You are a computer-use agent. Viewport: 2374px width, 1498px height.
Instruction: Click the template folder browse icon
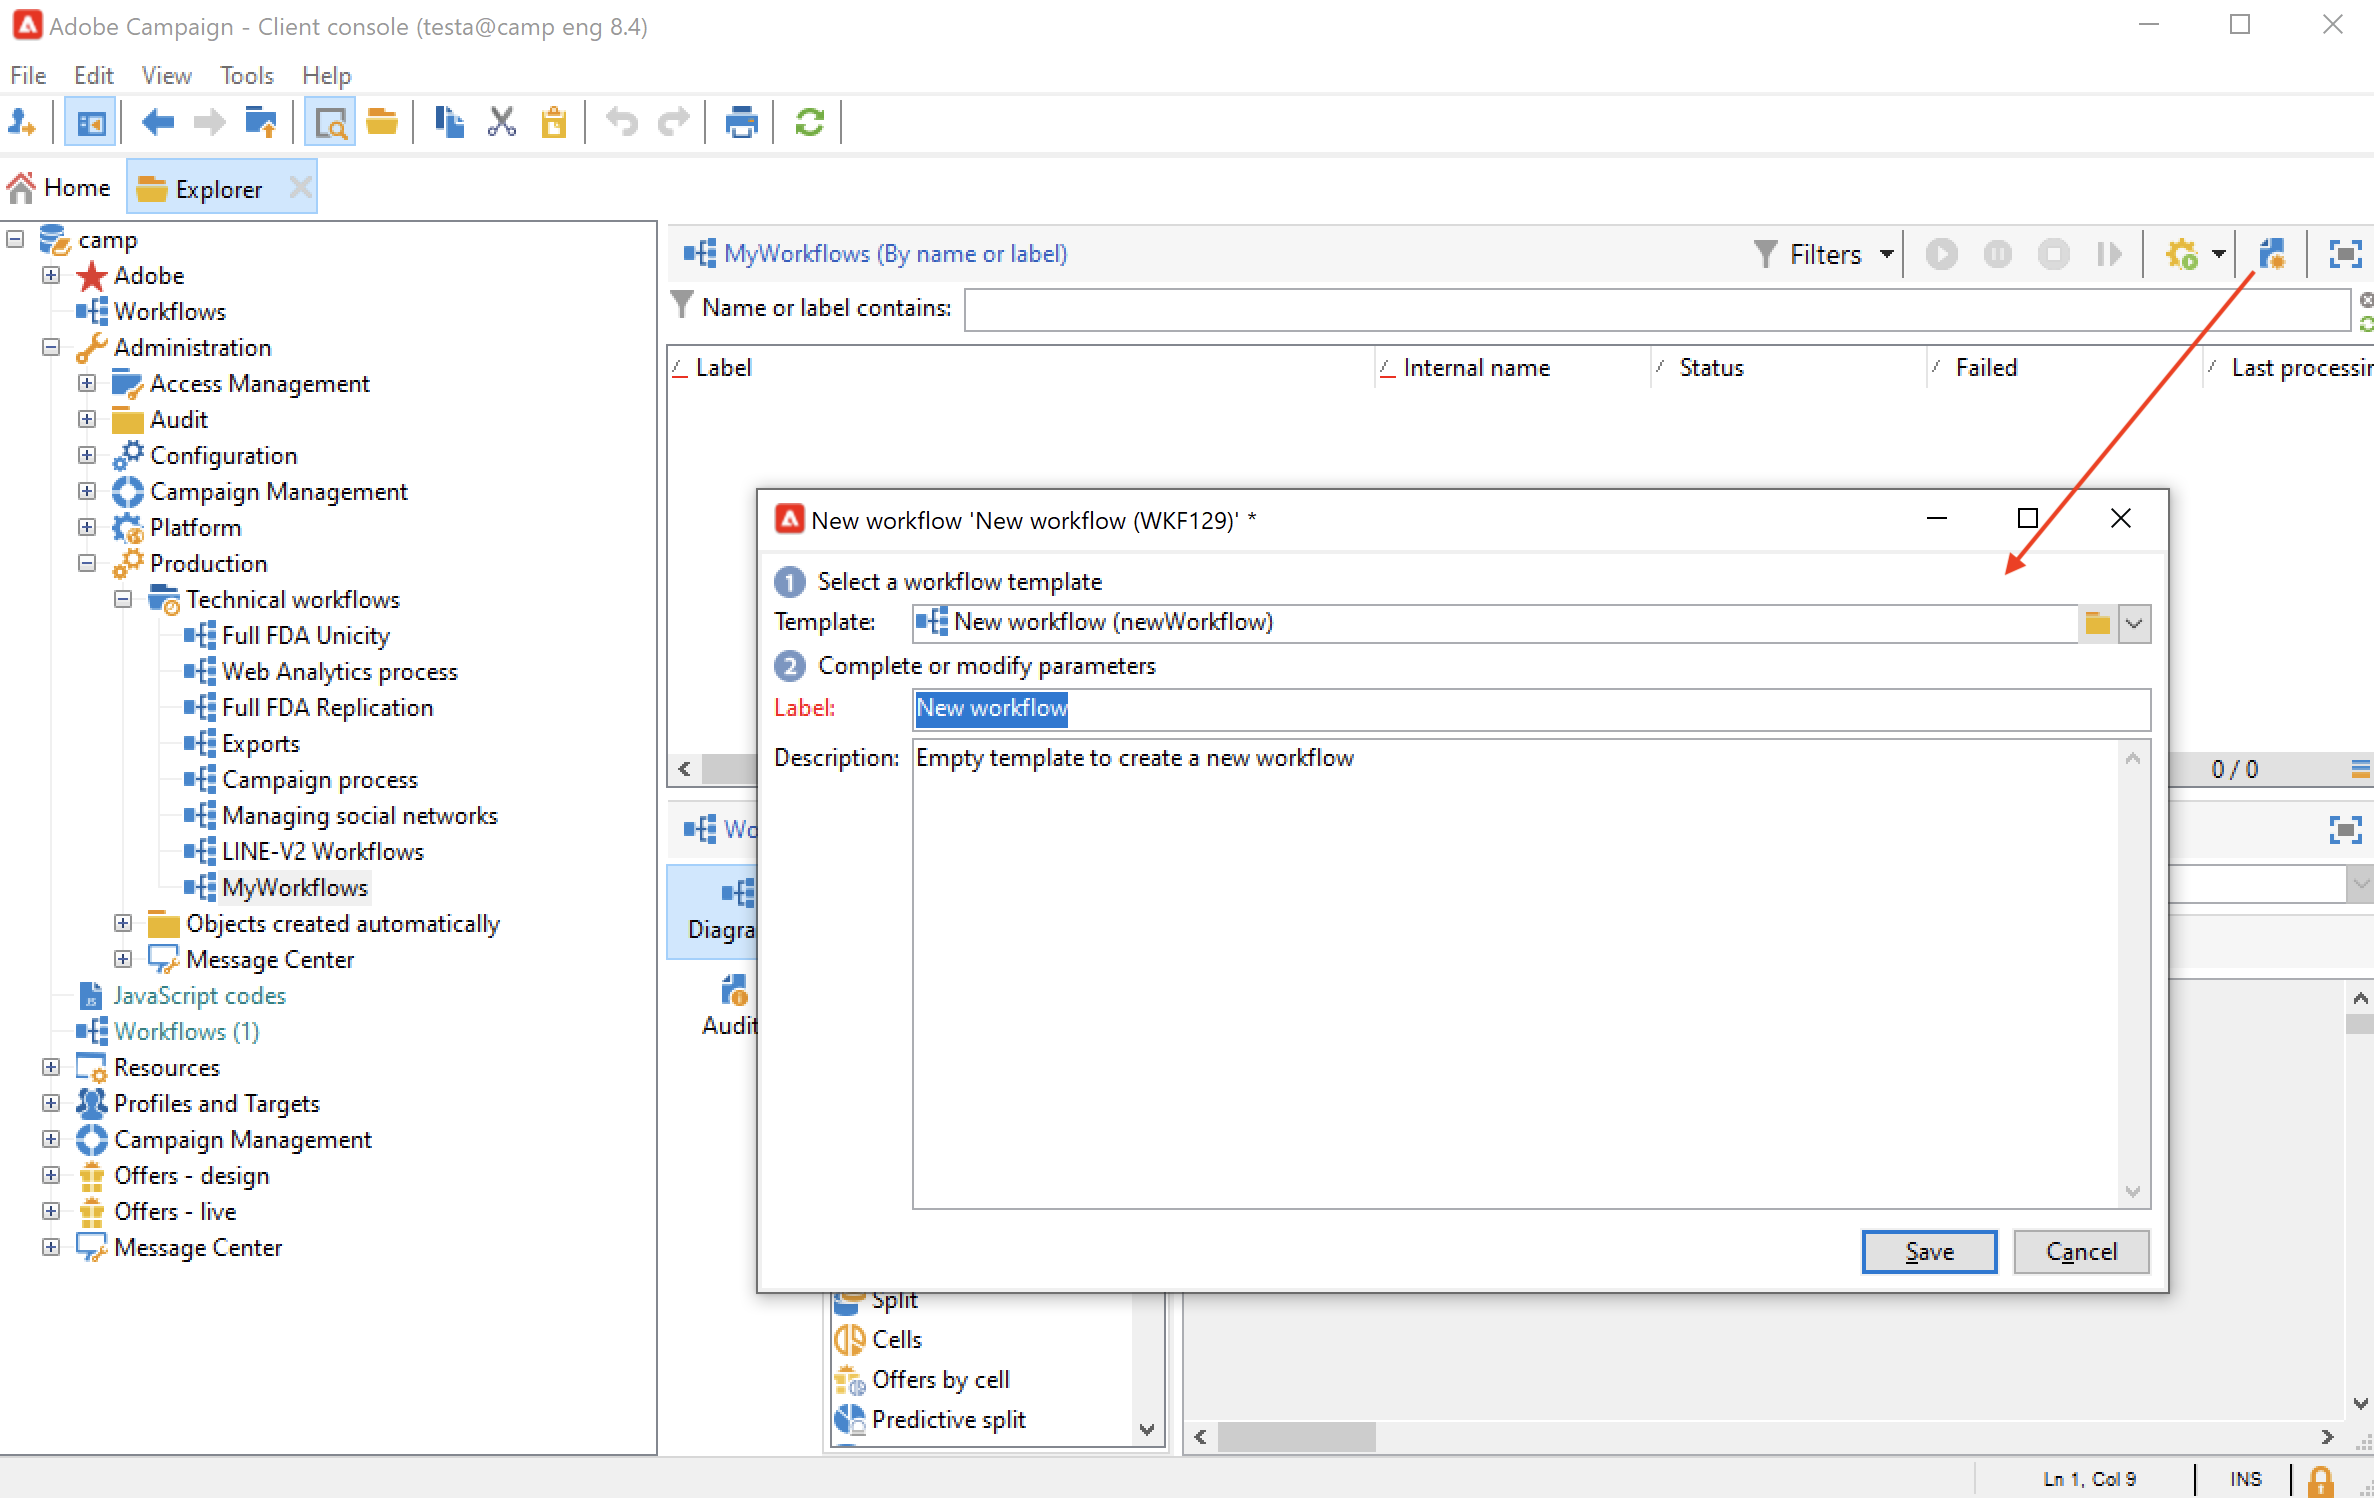[2097, 623]
